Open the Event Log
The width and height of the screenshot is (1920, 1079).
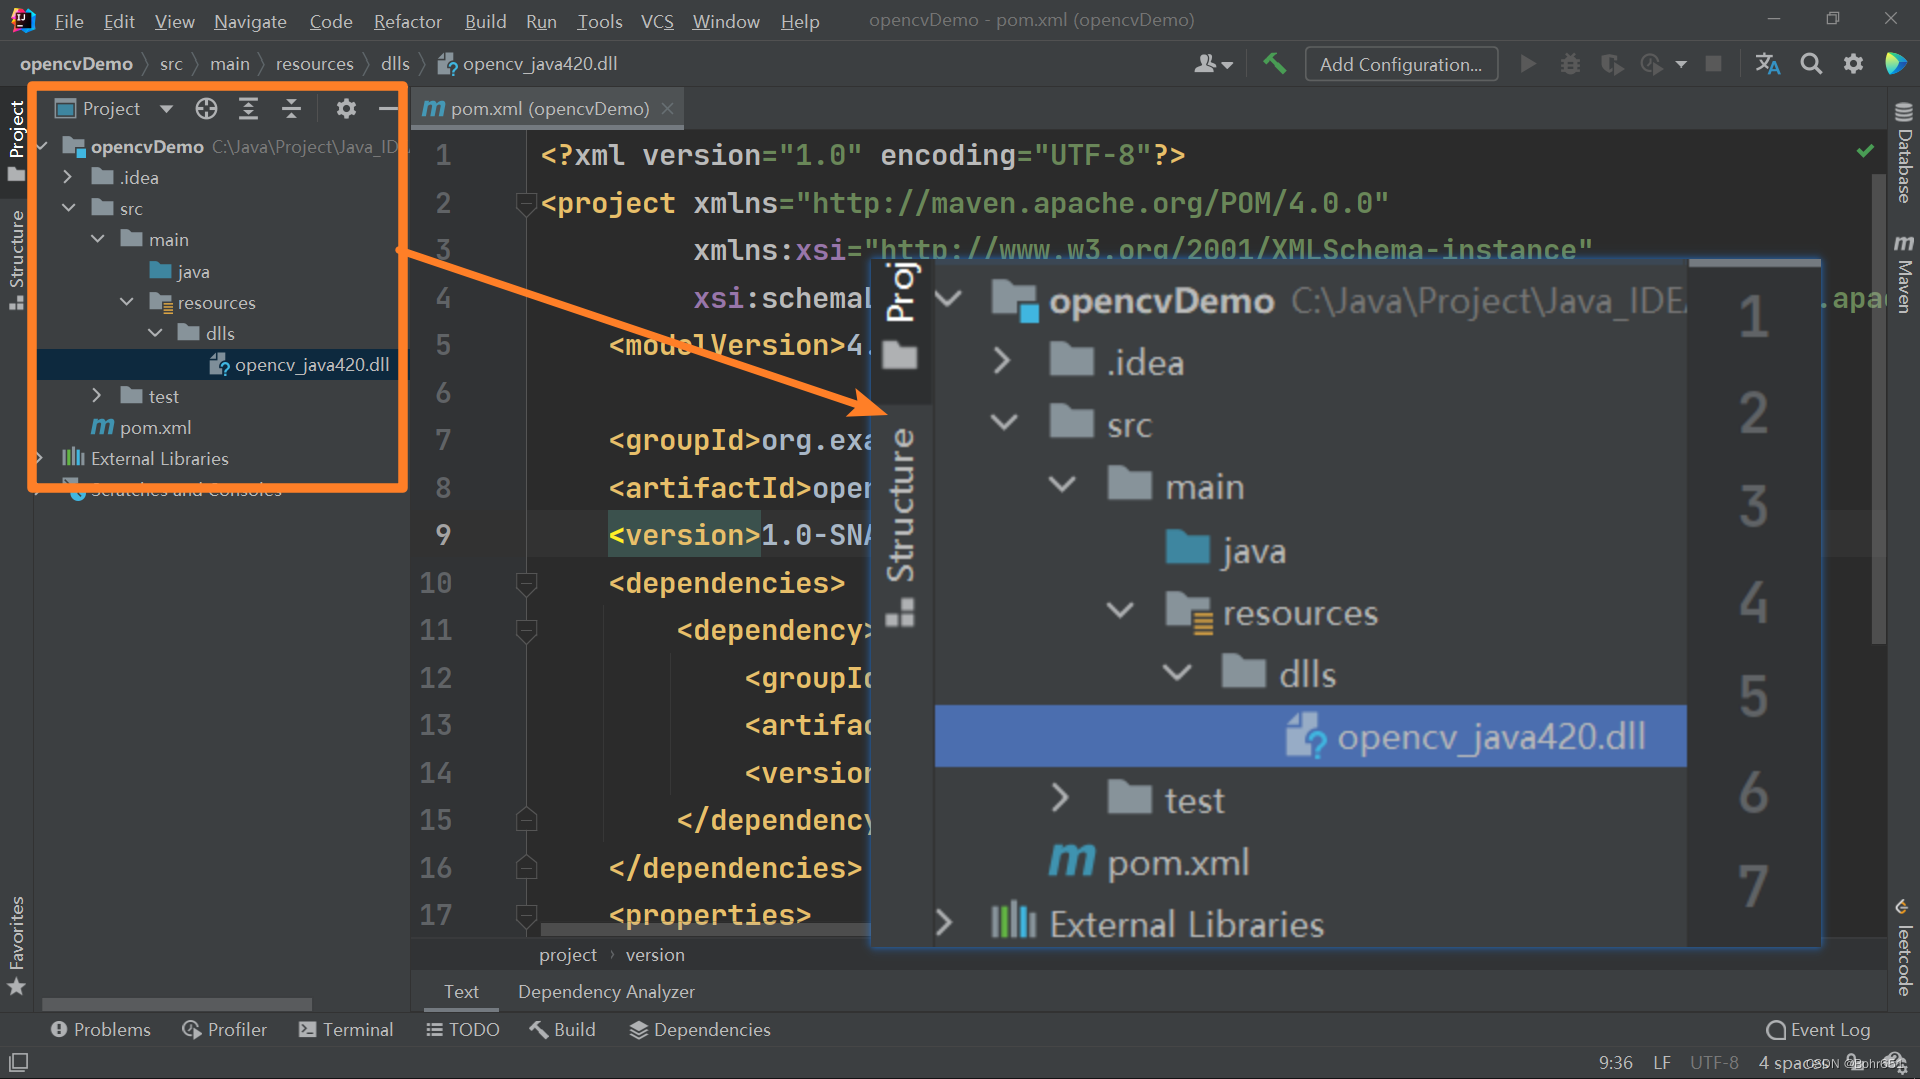(x=1818, y=1030)
